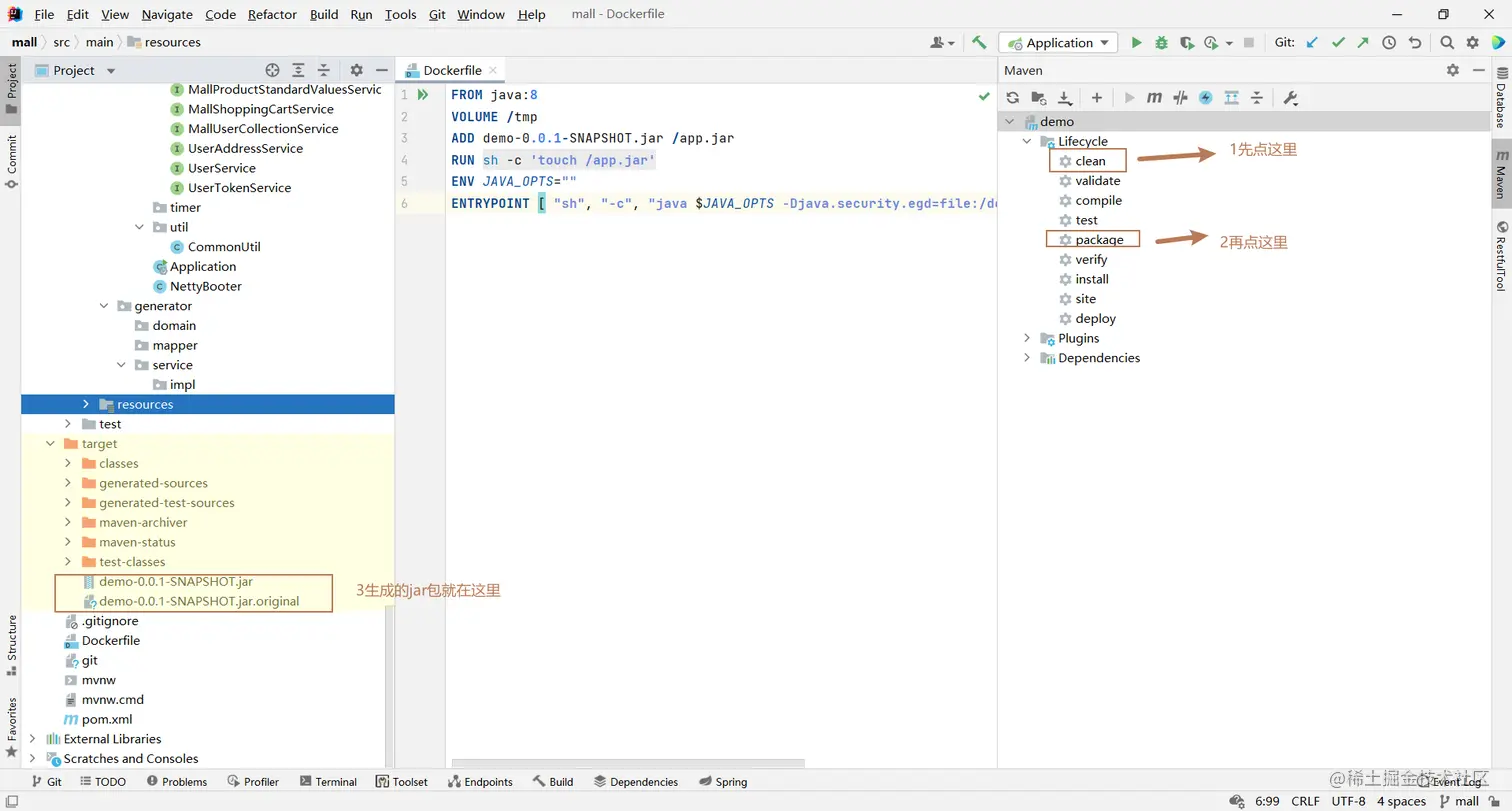Collapse the target folder
Screen dimensions: 1512x811
pos(51,444)
